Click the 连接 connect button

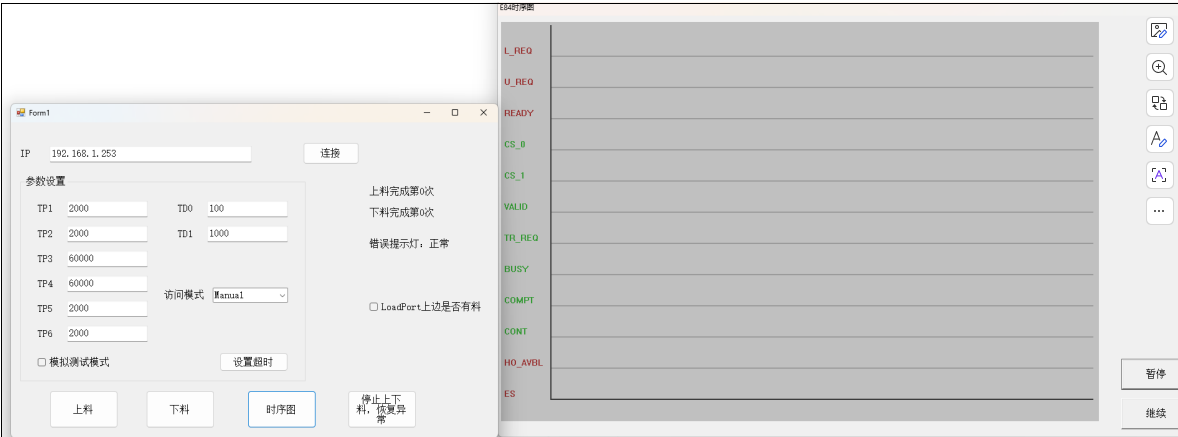click(330, 153)
